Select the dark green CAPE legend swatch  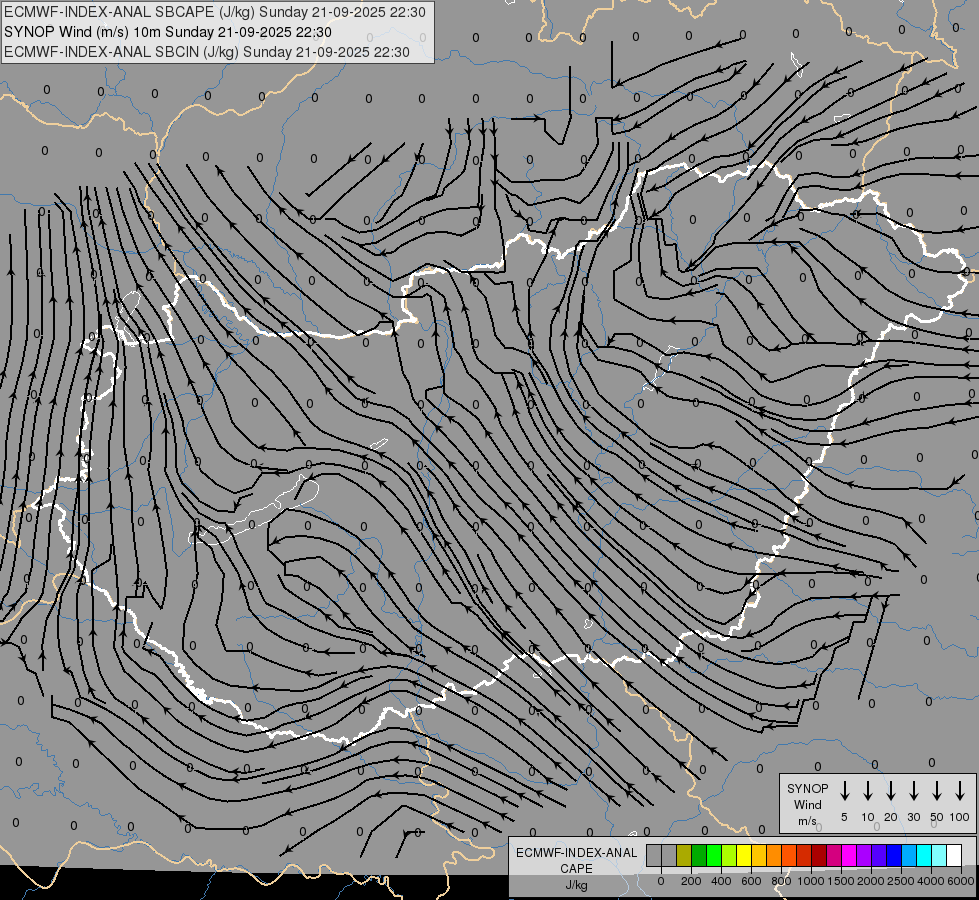click(699, 855)
